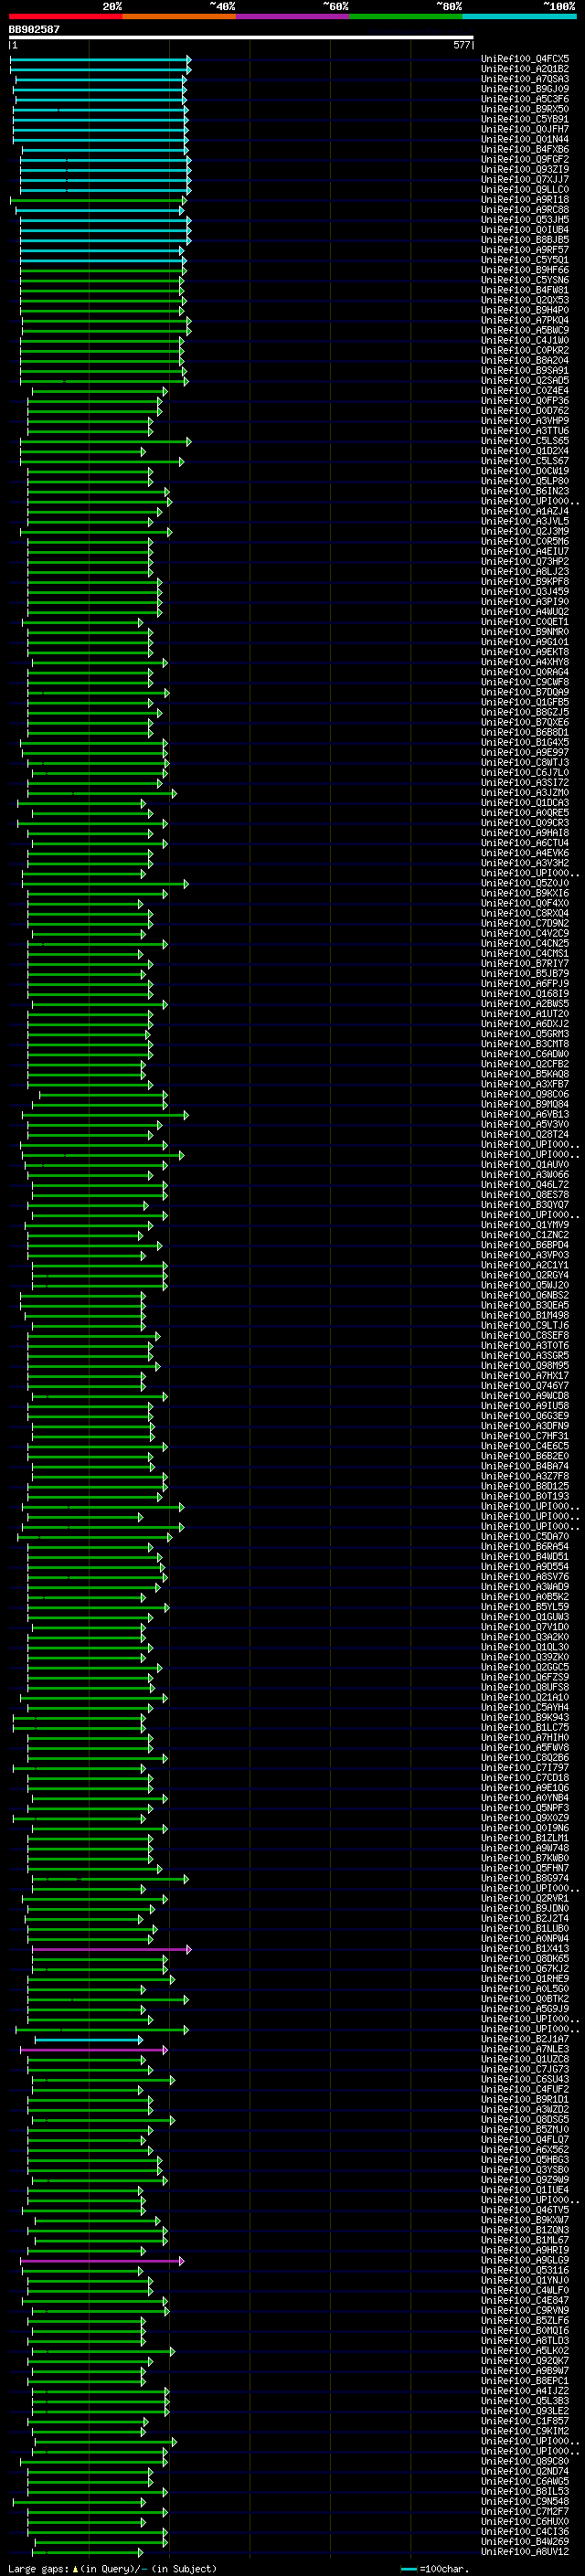Click the UniRef100_Q46TV5 label

[x=525, y=2211]
